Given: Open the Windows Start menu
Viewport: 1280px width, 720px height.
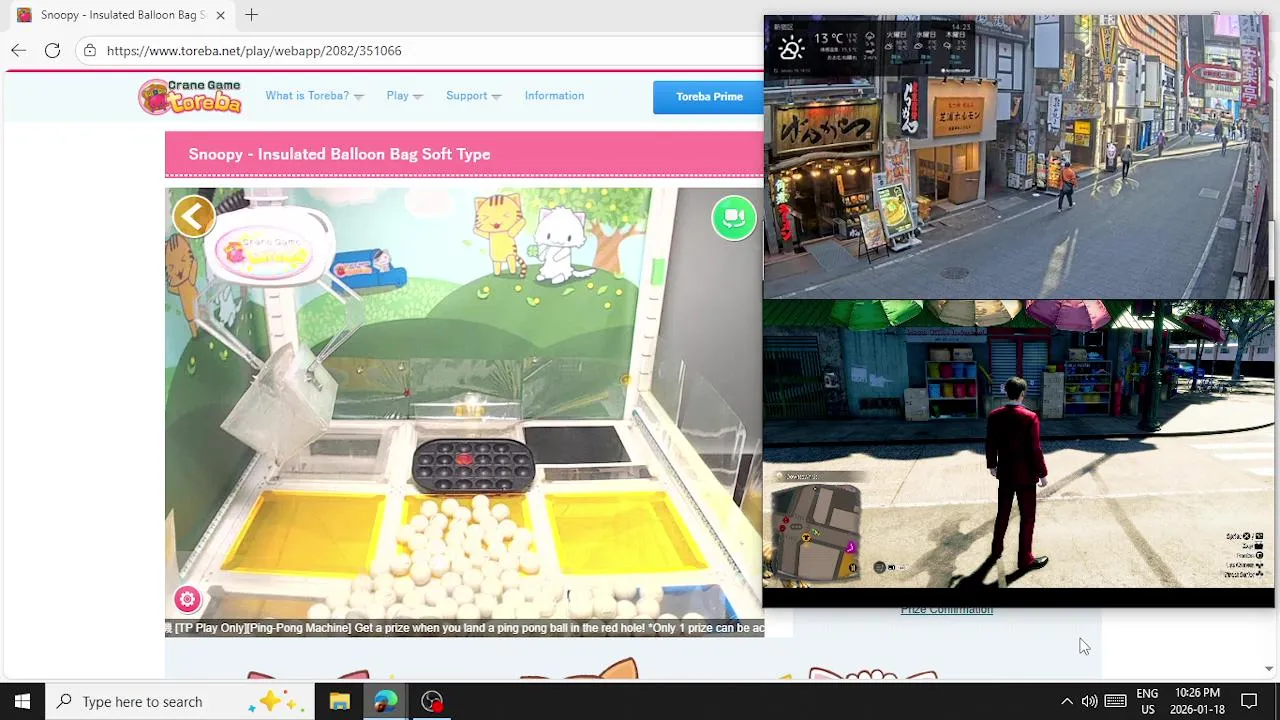Looking at the screenshot, I should [x=22, y=702].
